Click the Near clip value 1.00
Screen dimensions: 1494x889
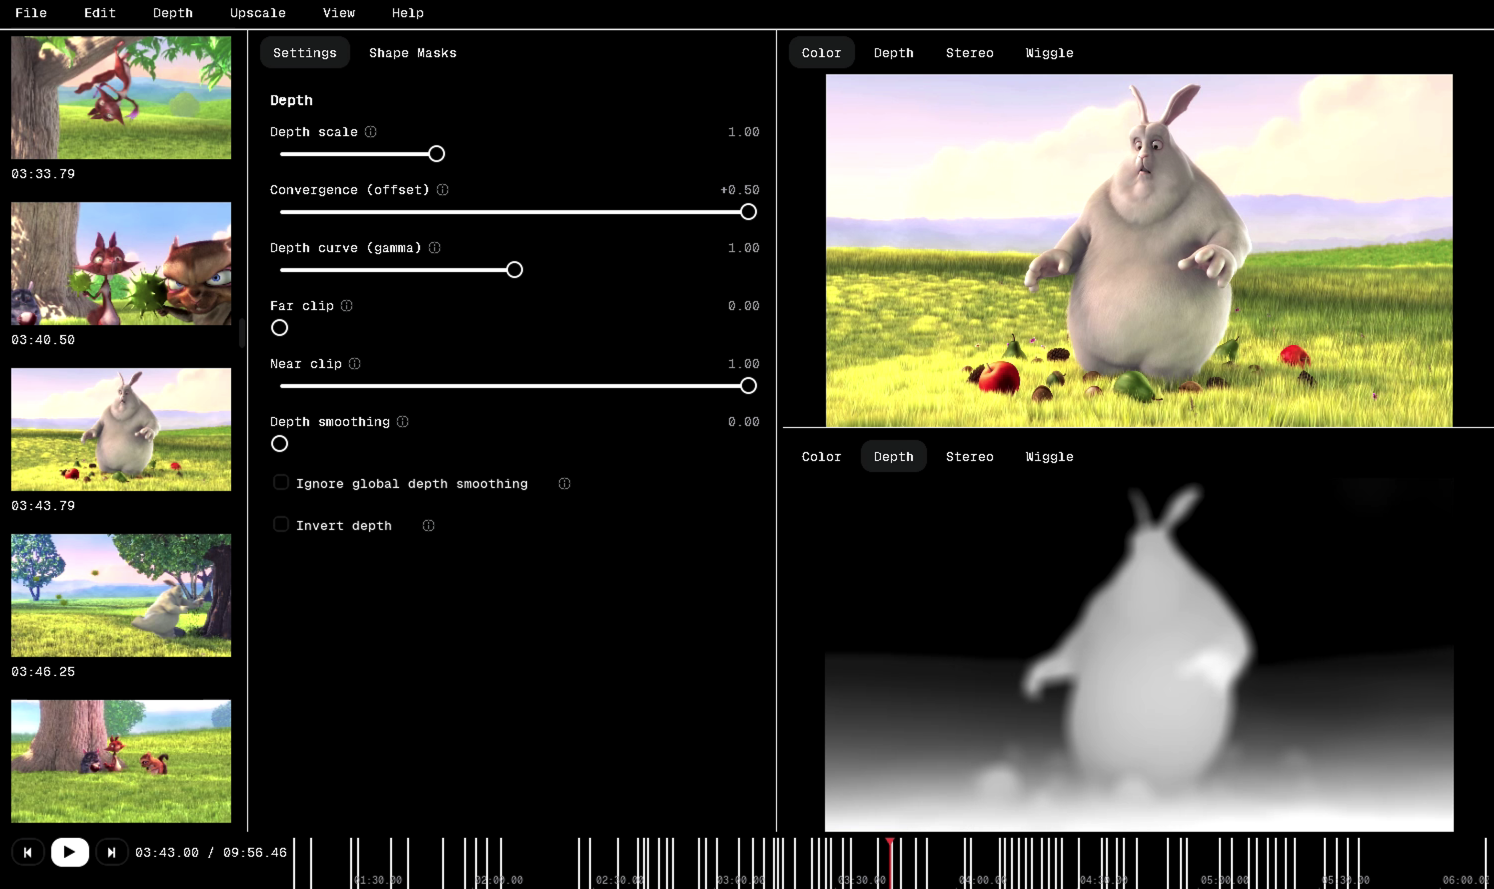click(744, 364)
